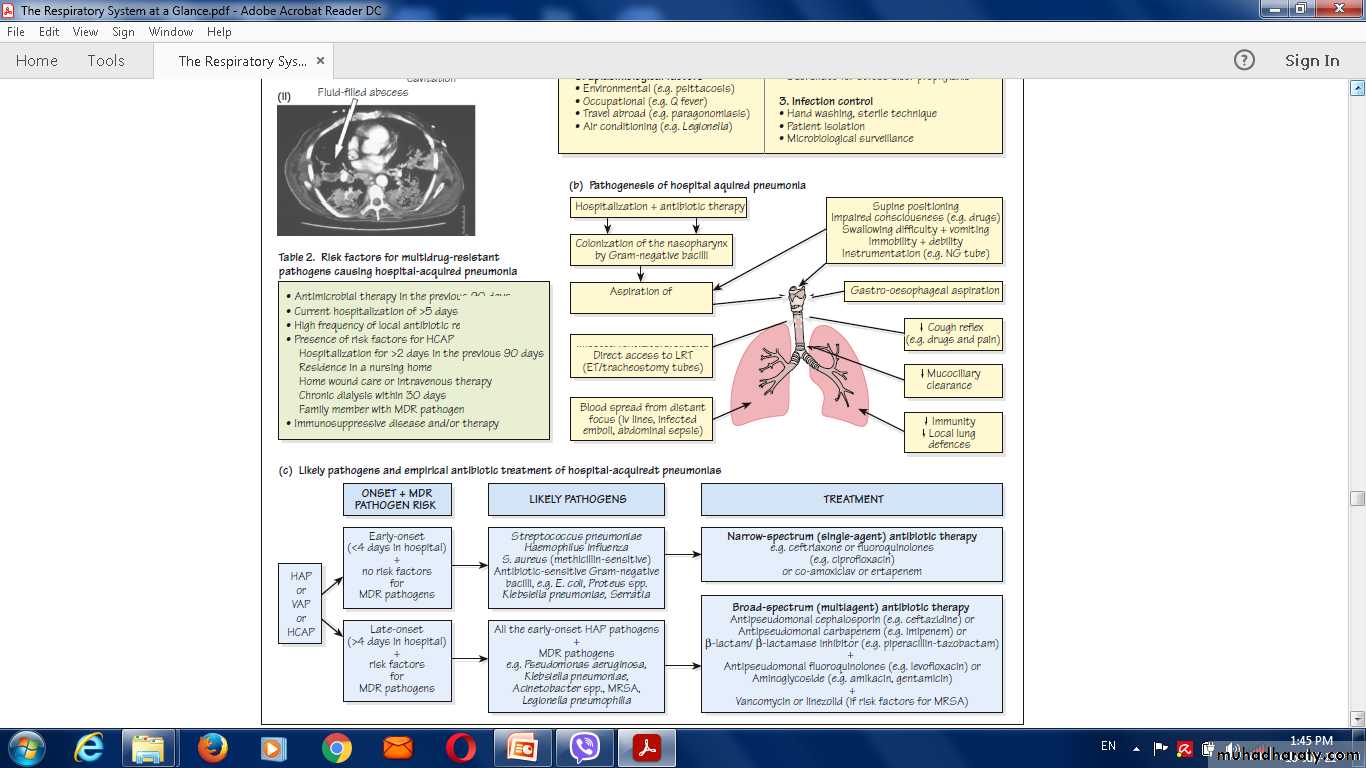Click the Help question mark icon

[1244, 60]
